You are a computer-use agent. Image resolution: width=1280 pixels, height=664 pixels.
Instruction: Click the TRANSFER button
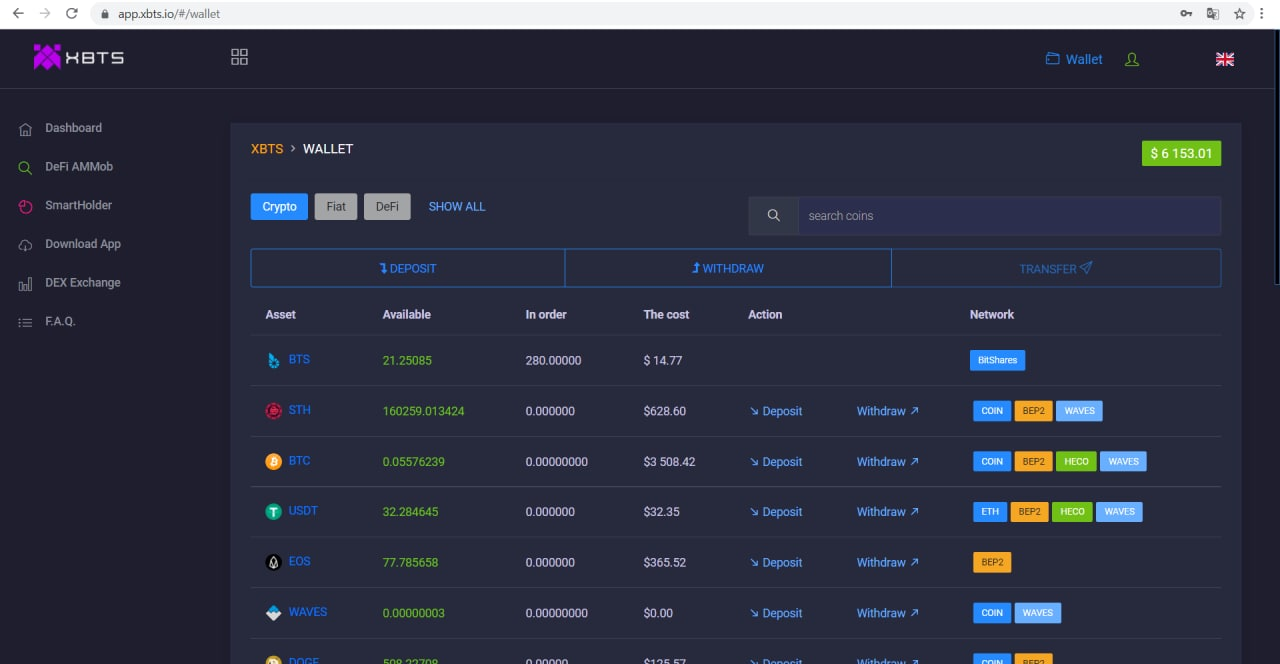pos(1056,268)
